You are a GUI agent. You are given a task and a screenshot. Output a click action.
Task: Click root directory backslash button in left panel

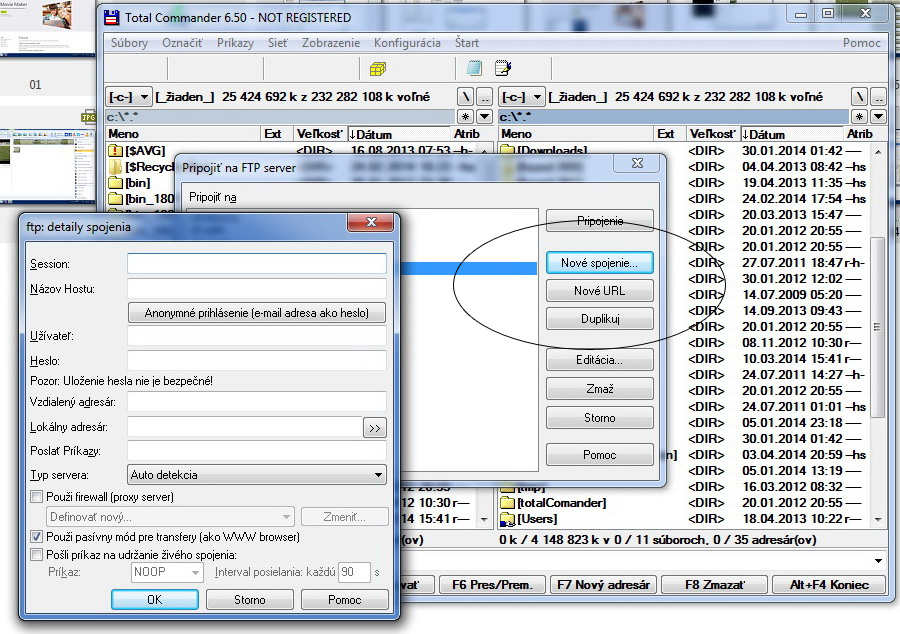pos(465,97)
